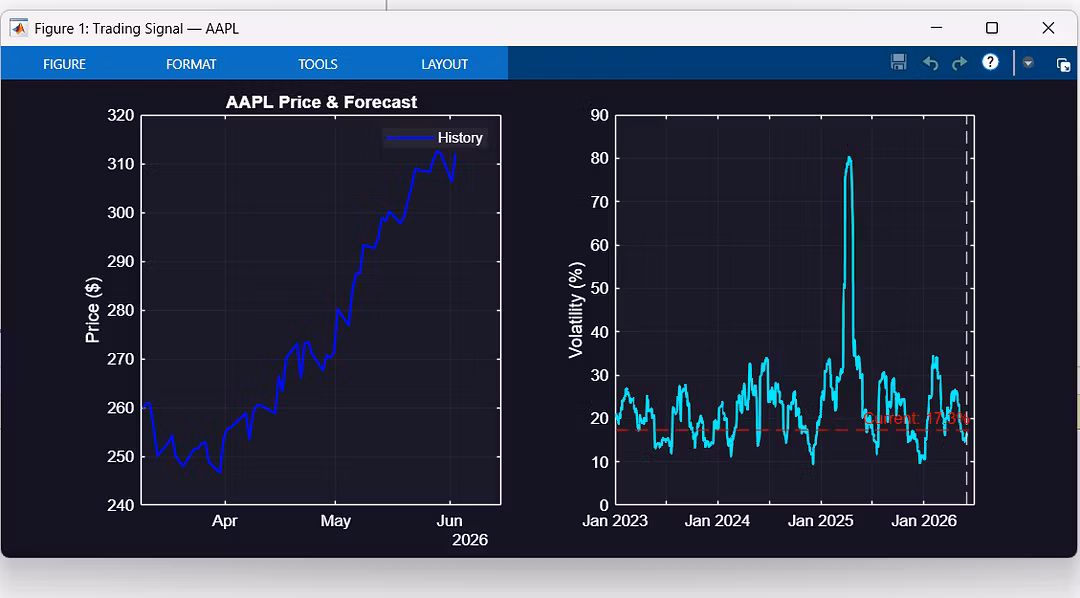Click the 'May' x-axis tick label
Image resolution: width=1080 pixels, height=598 pixels.
(335, 521)
